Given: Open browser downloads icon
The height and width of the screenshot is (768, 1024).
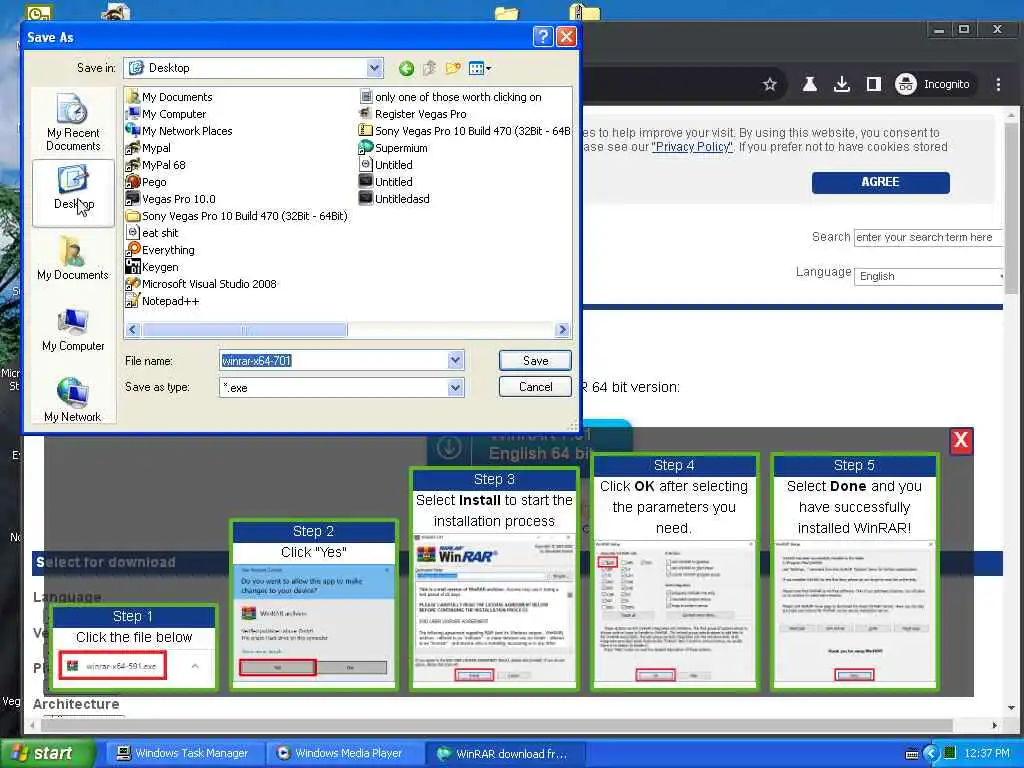Looking at the screenshot, I should pos(842,84).
